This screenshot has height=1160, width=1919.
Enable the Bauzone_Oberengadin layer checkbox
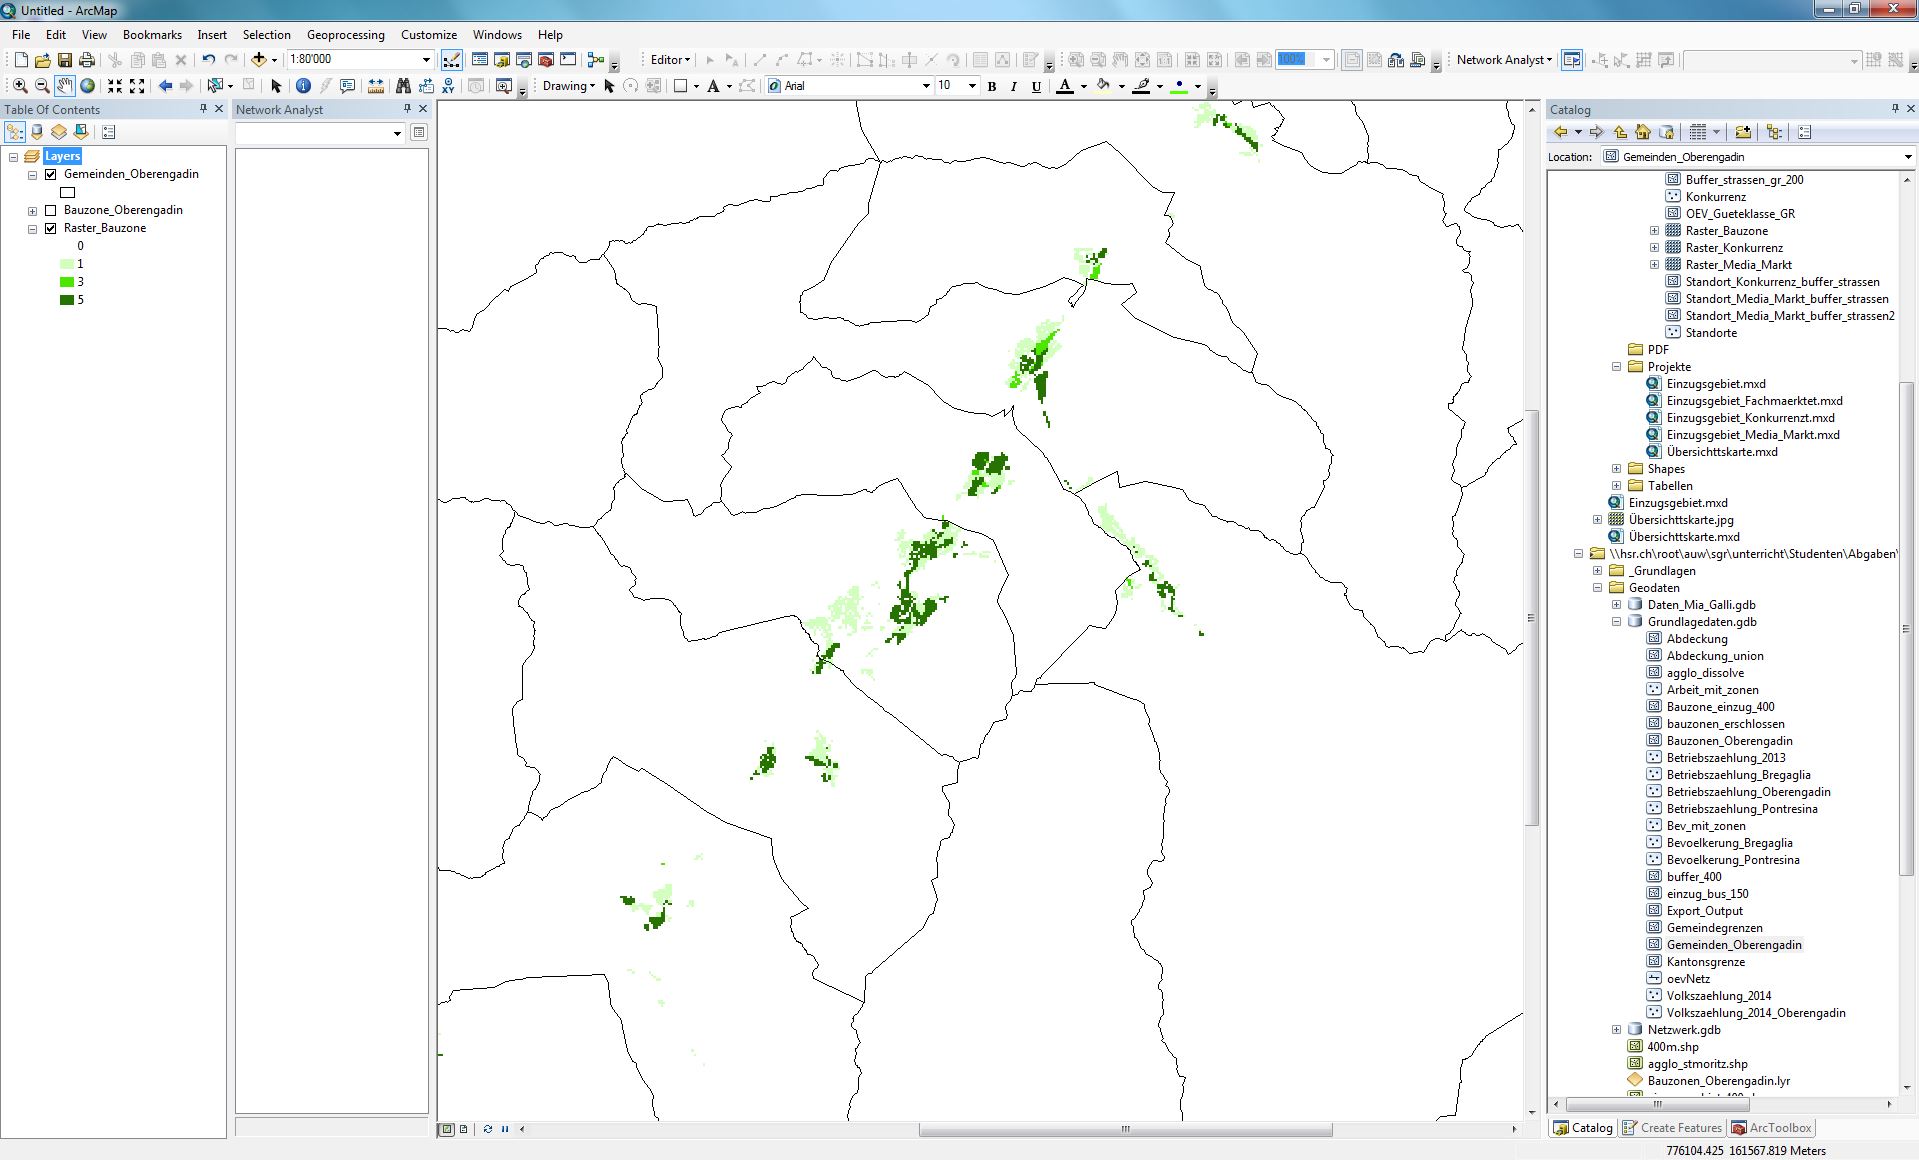tap(51, 210)
